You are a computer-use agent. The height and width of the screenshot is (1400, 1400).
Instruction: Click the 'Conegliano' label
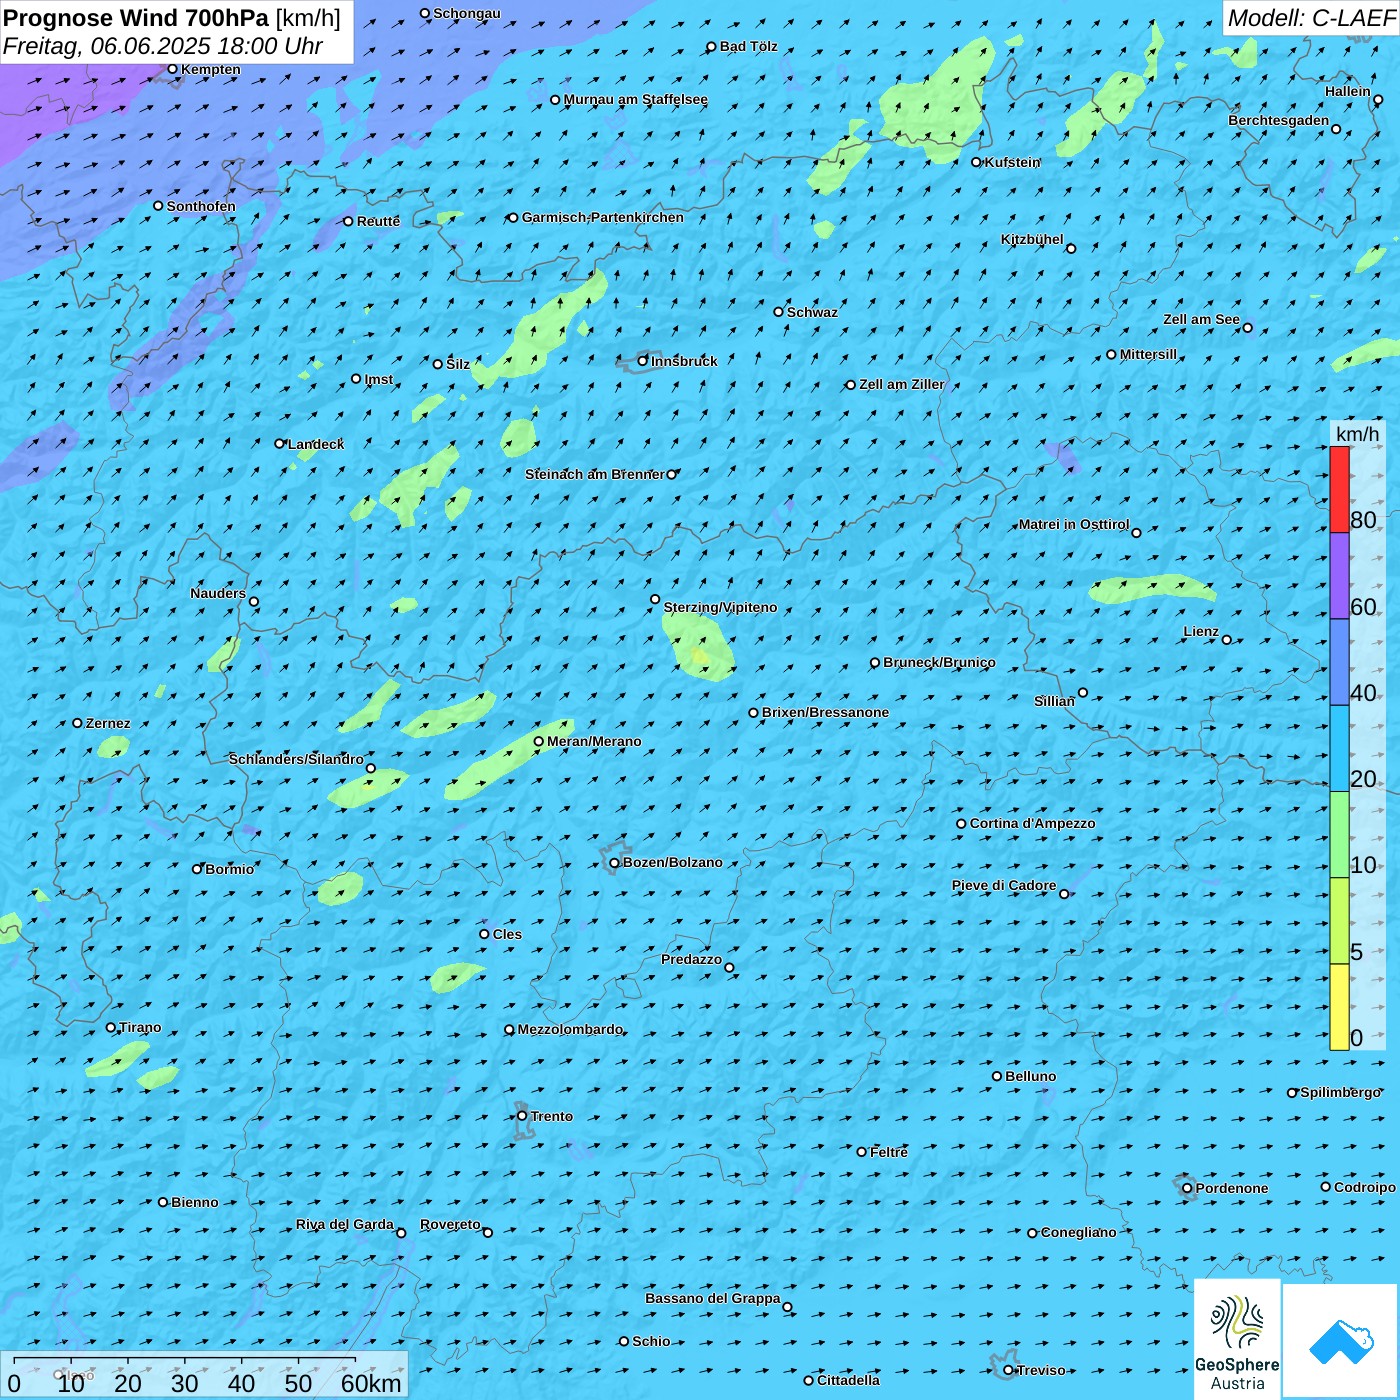pyautogui.click(x=1078, y=1232)
